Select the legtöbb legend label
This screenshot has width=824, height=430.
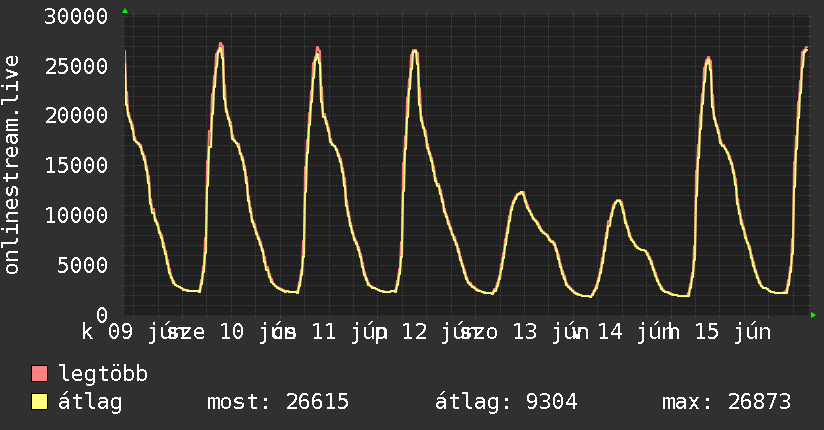tap(103, 374)
